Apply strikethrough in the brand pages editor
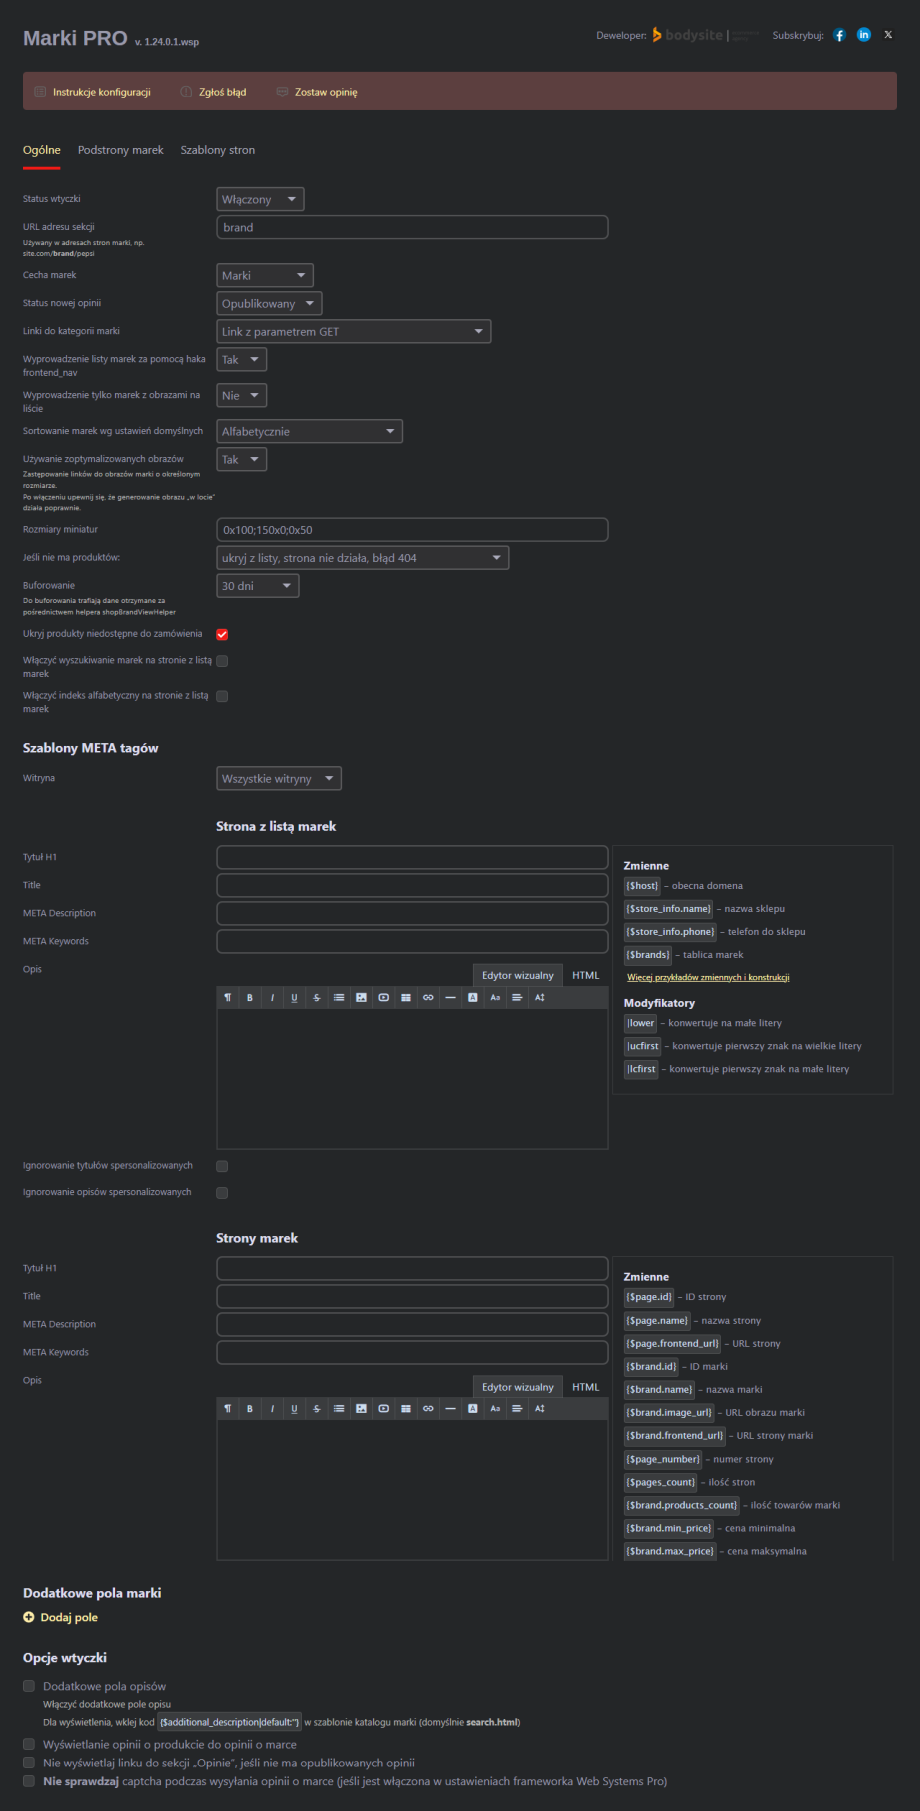Image resolution: width=920 pixels, height=1811 pixels. pyautogui.click(x=317, y=1409)
